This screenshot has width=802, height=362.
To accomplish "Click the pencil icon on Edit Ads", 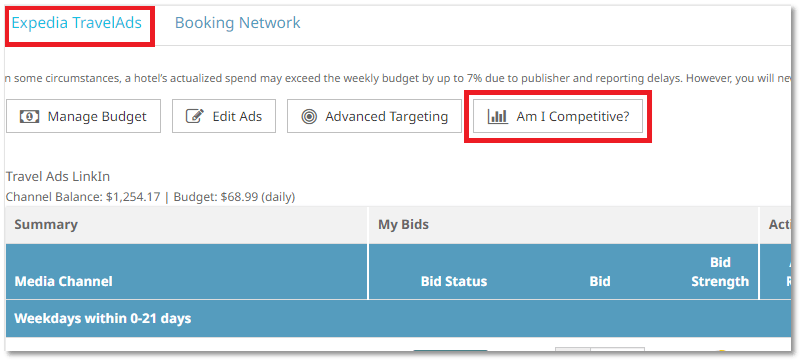I will click(x=194, y=117).
